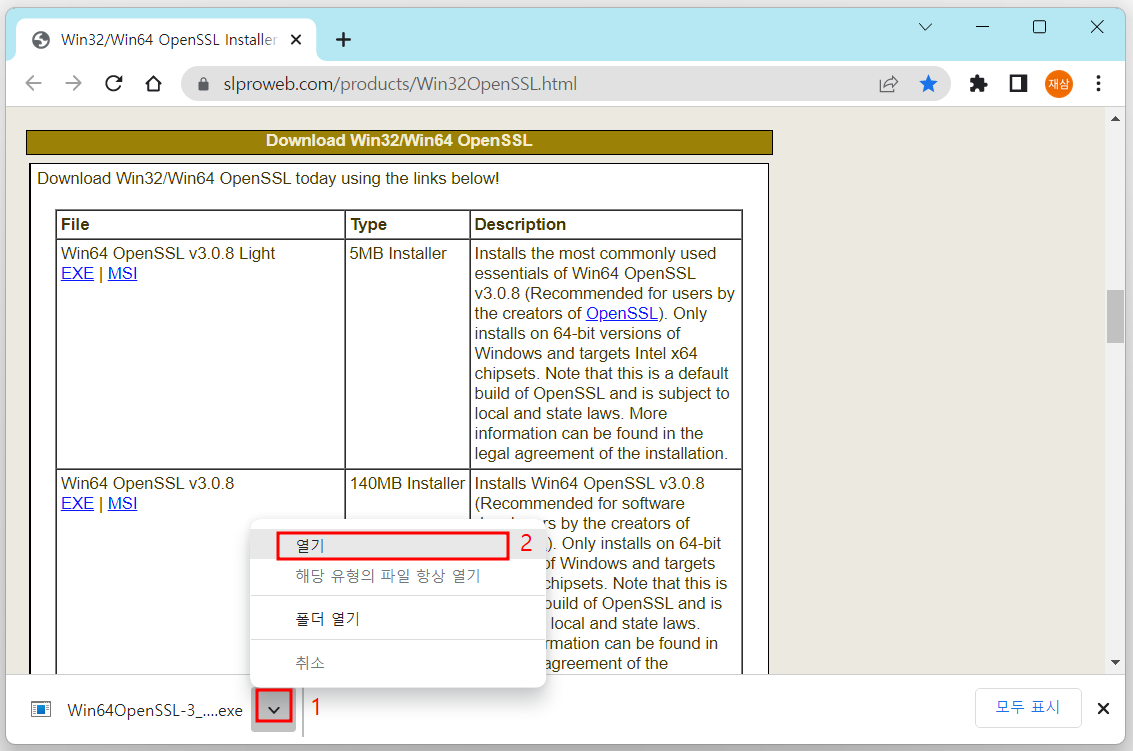Viewport: 1133px width, 751px height.
Task: Reload the OpenSSL download page
Action: tap(113, 84)
